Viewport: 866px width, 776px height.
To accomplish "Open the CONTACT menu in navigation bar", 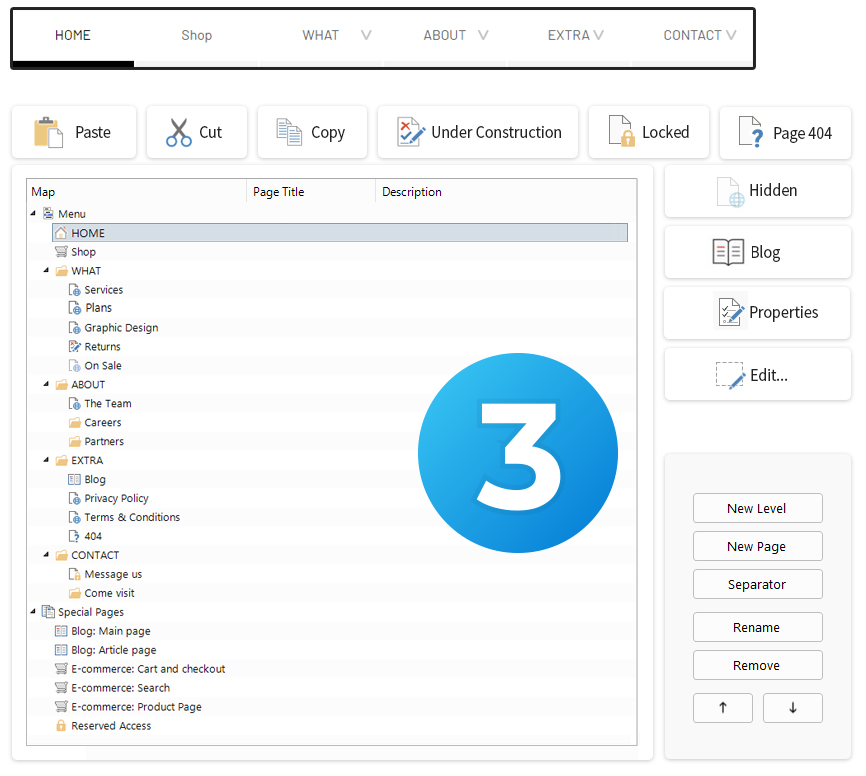I will [x=699, y=35].
